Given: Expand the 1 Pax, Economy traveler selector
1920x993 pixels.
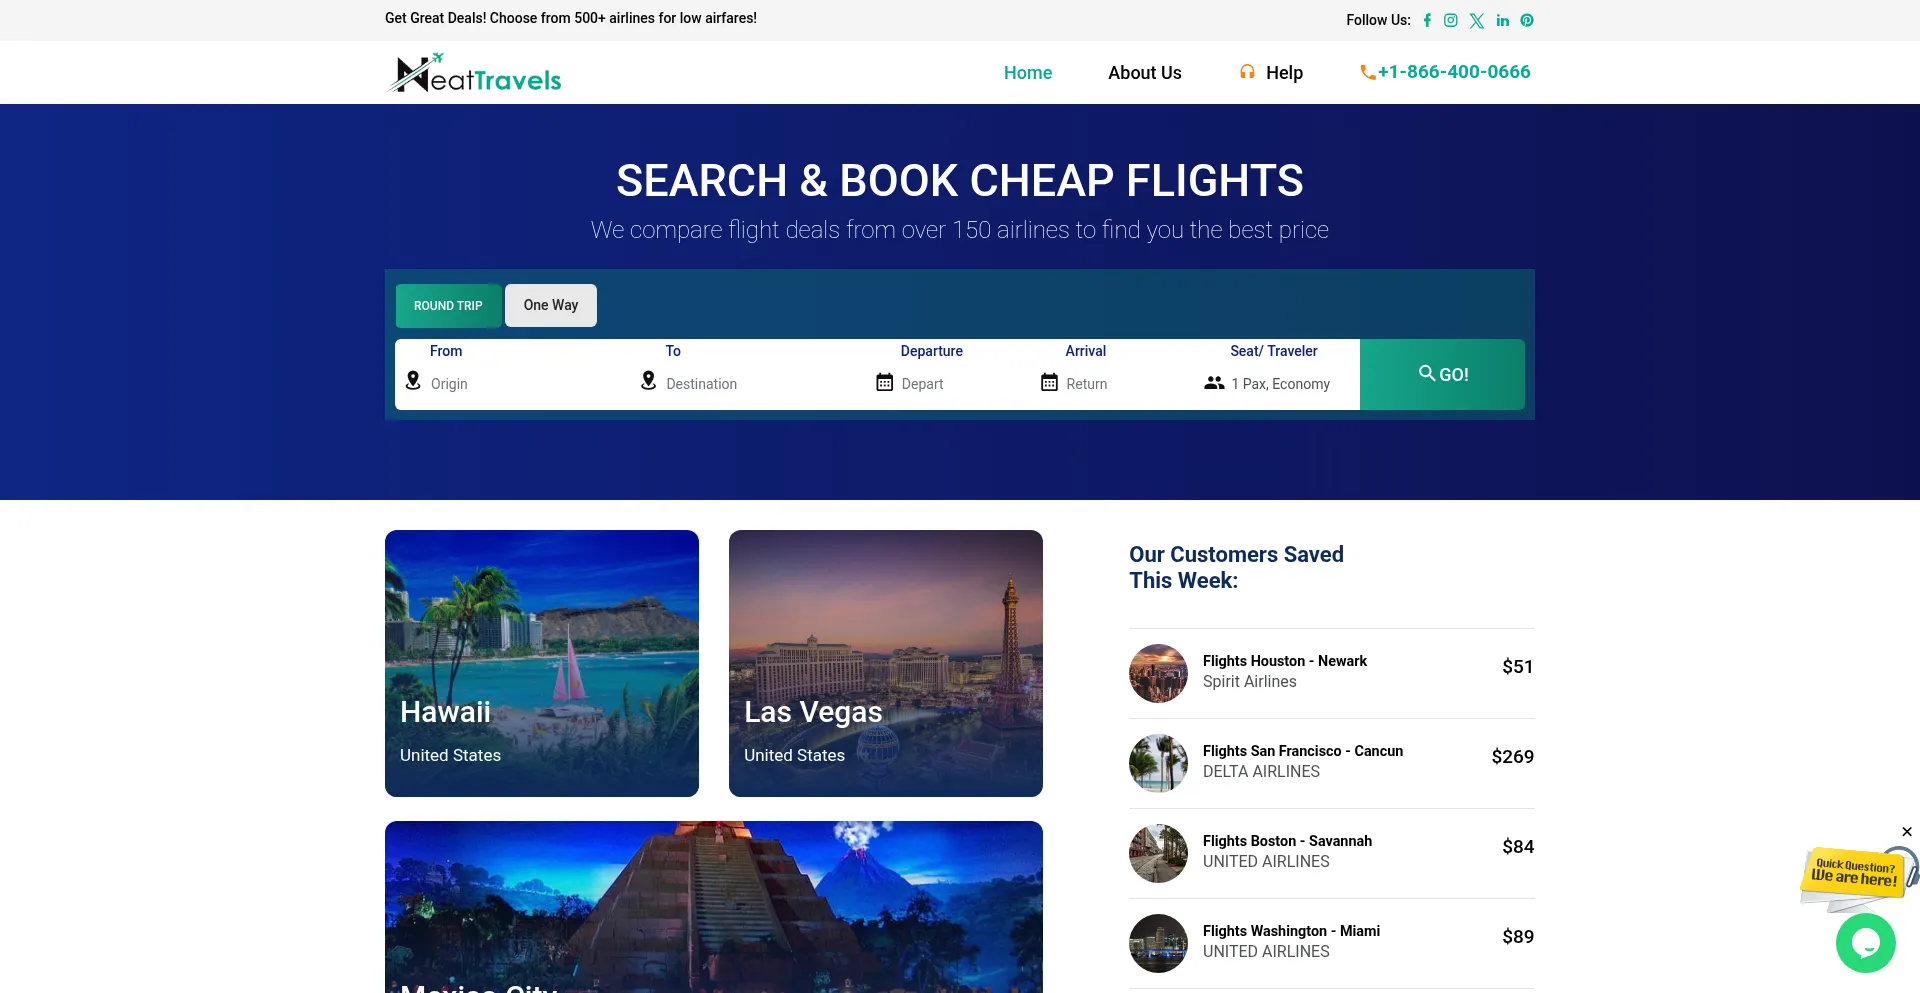Looking at the screenshot, I should [1268, 383].
